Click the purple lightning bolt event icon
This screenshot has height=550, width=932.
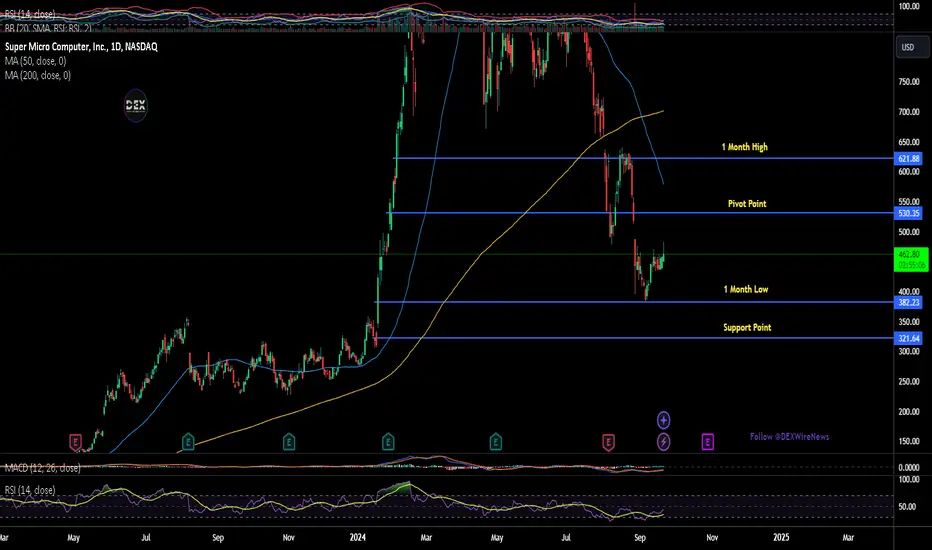click(x=663, y=442)
